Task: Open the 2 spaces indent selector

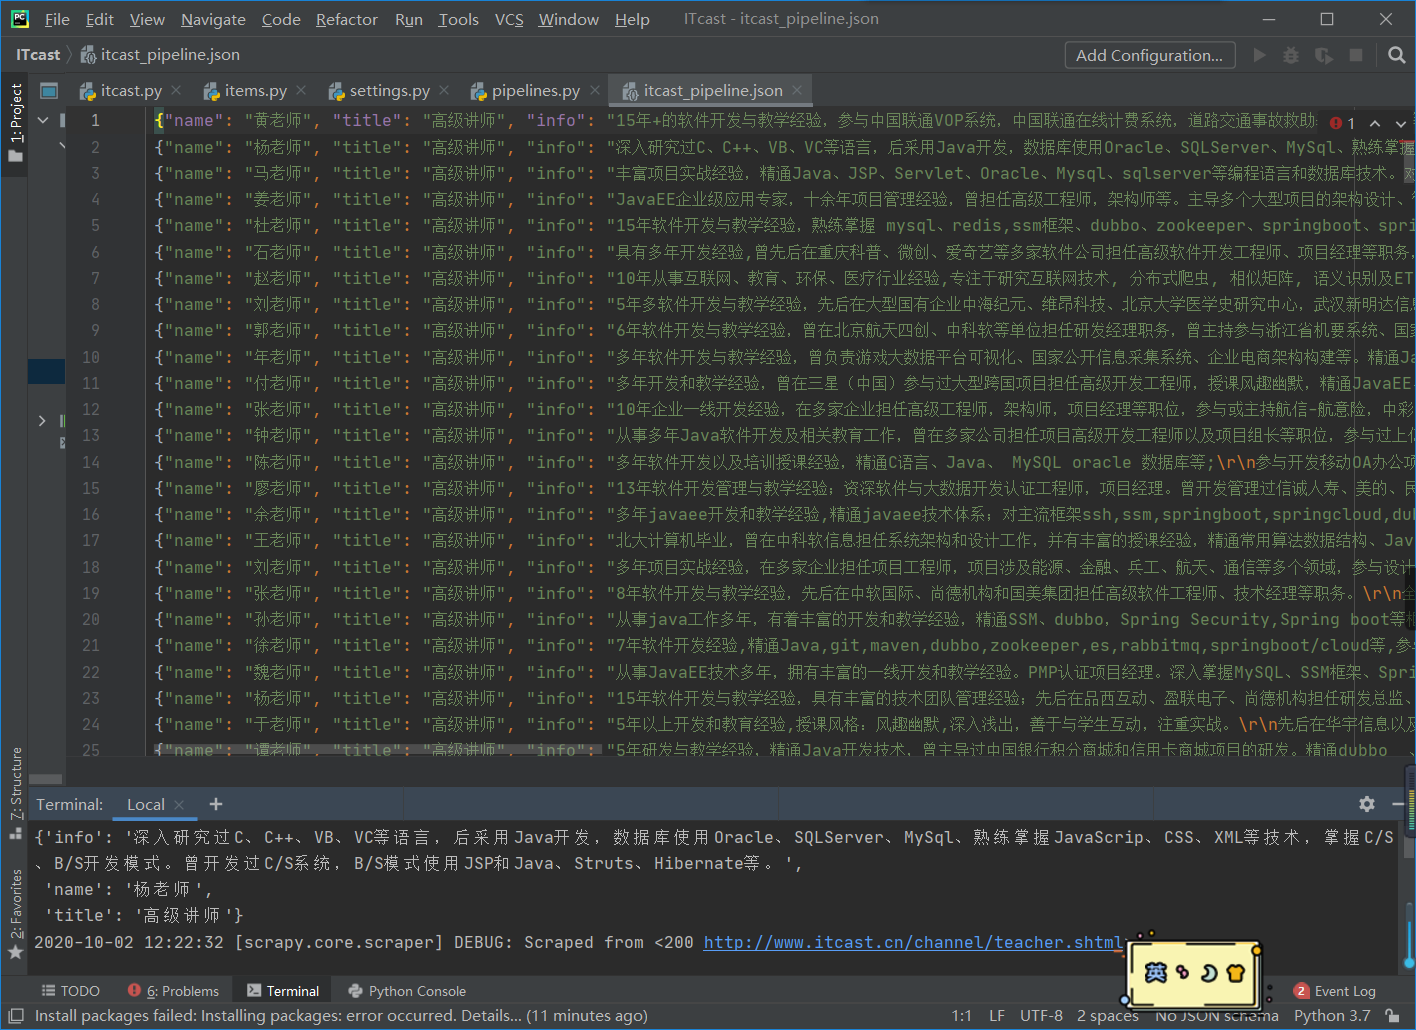Action: click(1108, 1016)
